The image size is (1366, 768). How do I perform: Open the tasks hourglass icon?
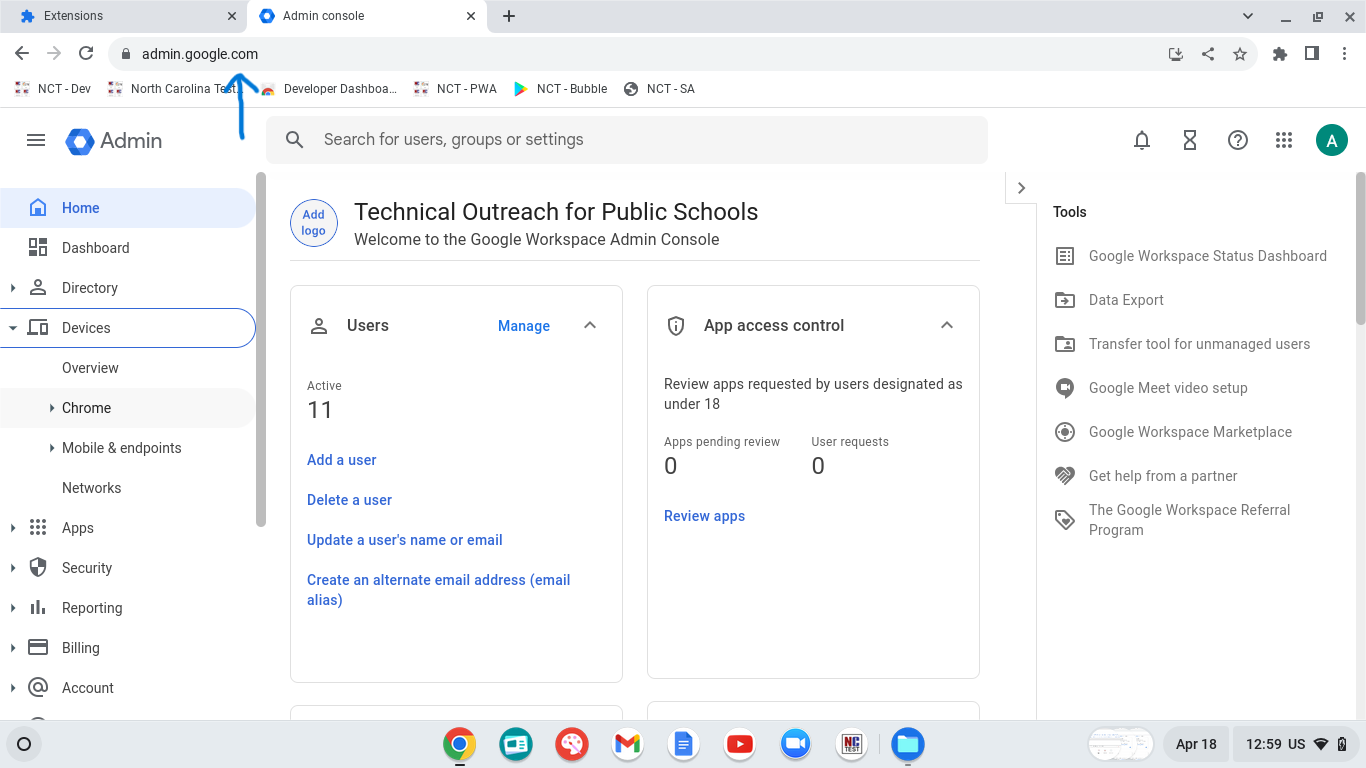(x=1190, y=141)
